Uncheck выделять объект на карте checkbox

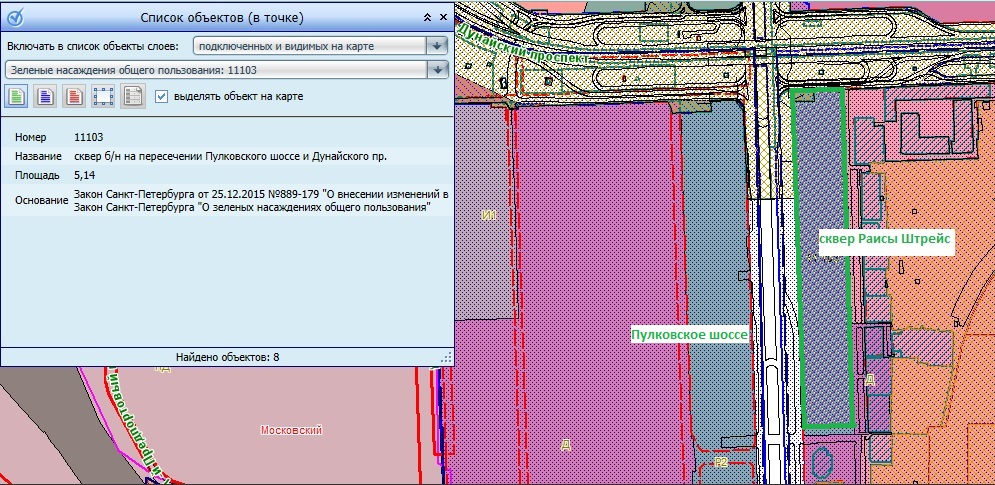(161, 96)
